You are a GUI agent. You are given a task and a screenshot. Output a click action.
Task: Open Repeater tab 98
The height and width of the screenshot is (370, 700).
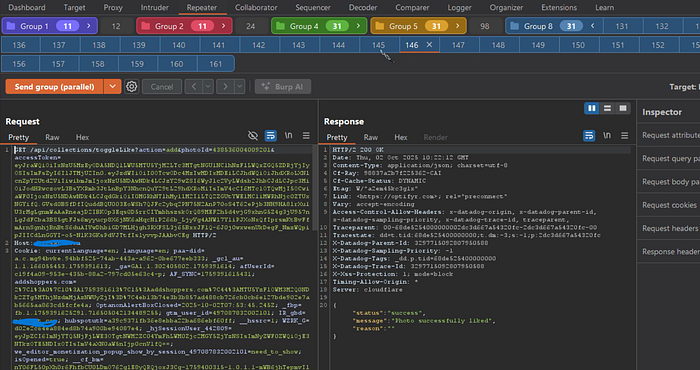[x=485, y=26]
